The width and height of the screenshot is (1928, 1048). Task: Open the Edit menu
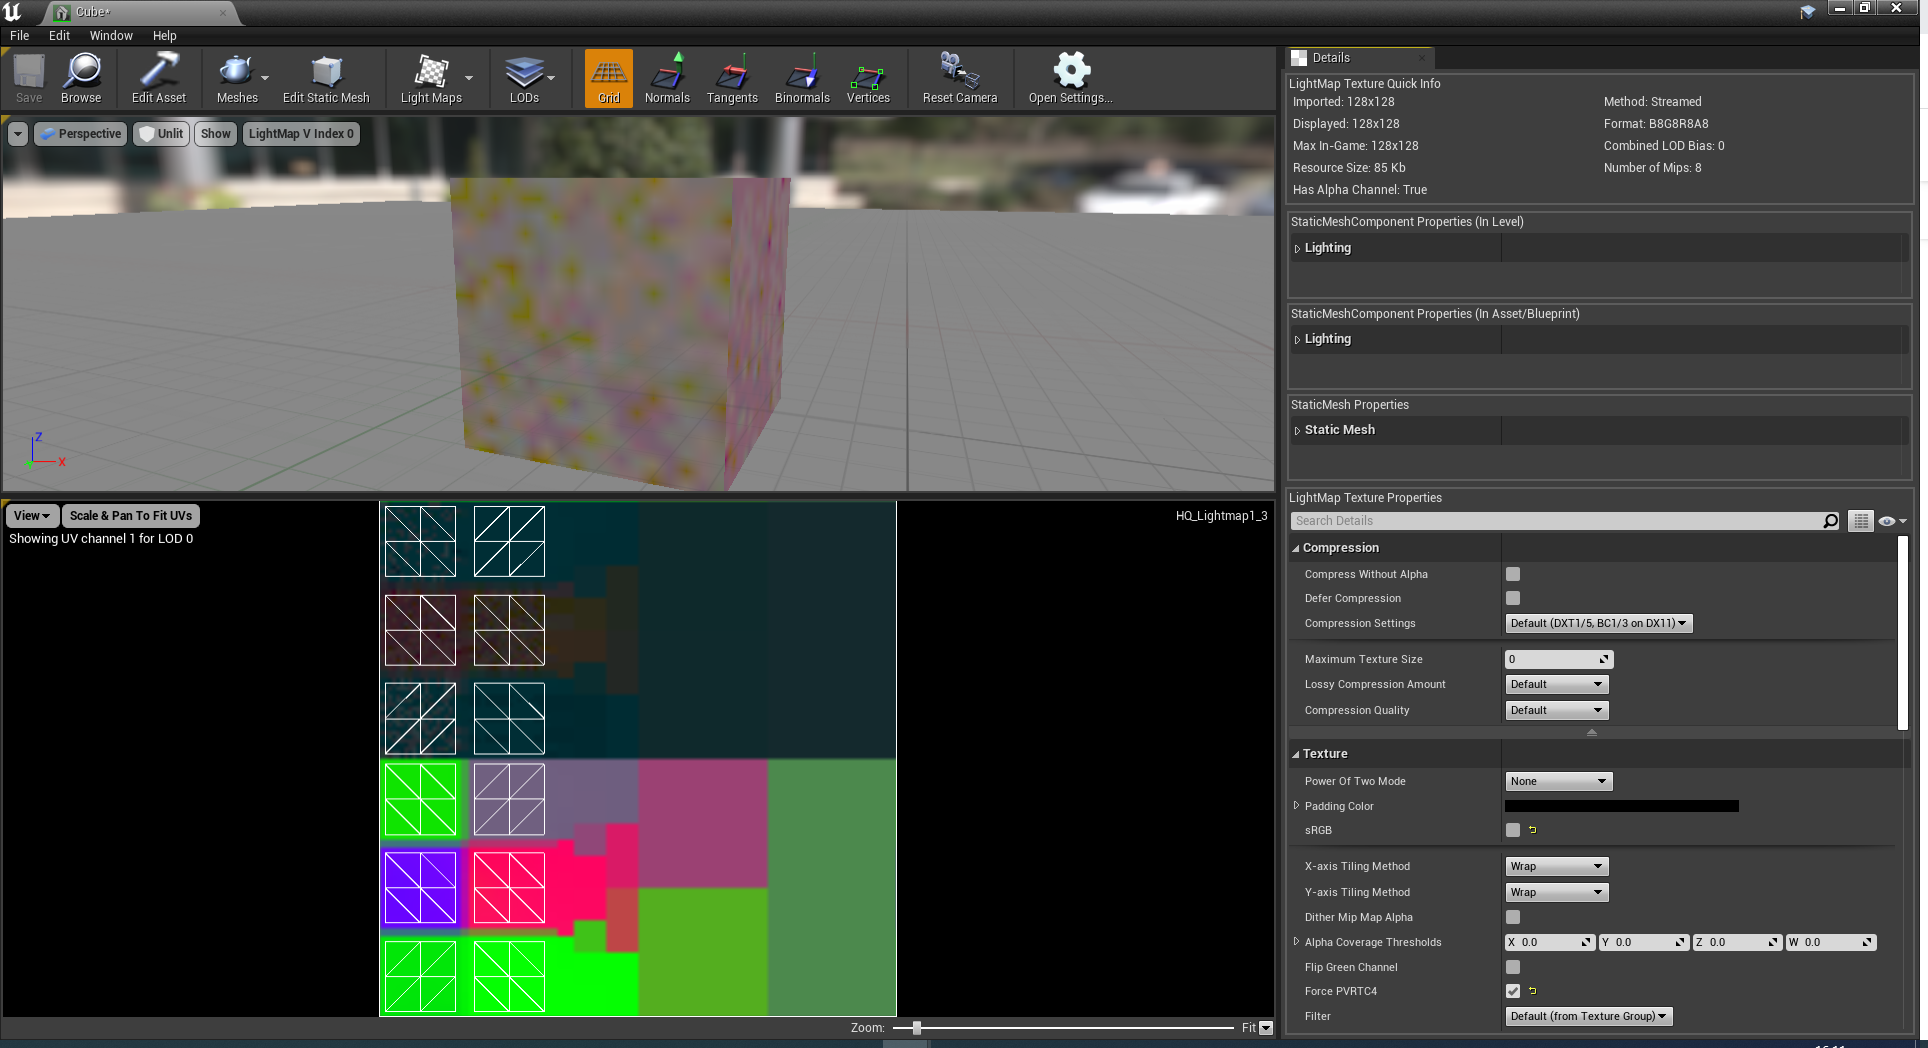click(x=60, y=35)
